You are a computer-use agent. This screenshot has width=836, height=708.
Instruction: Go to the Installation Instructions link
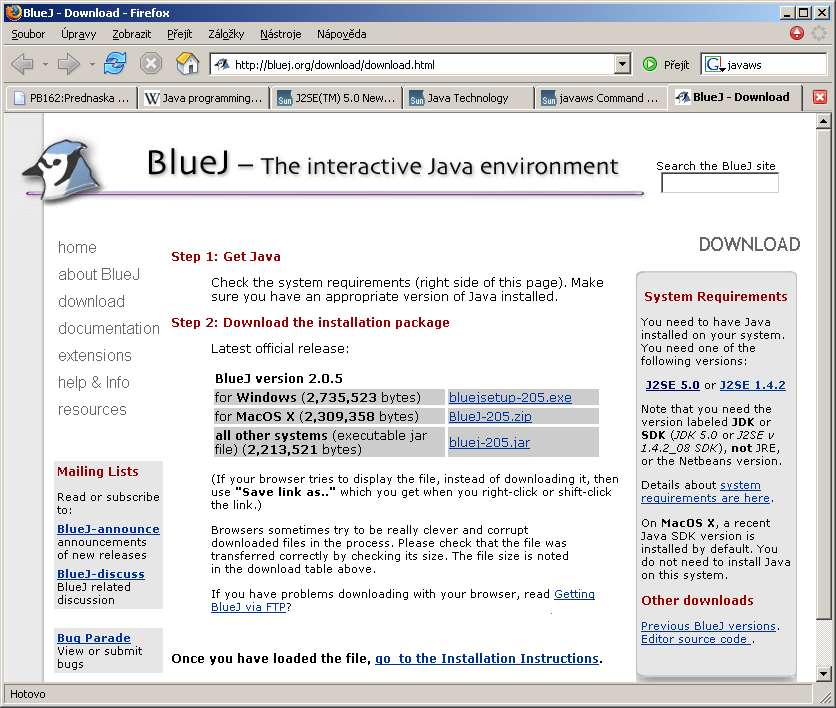coord(487,658)
